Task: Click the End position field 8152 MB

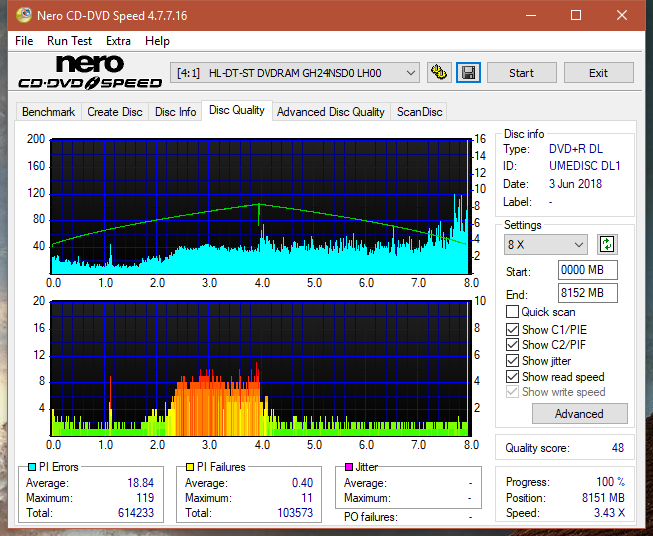Action: coord(588,293)
